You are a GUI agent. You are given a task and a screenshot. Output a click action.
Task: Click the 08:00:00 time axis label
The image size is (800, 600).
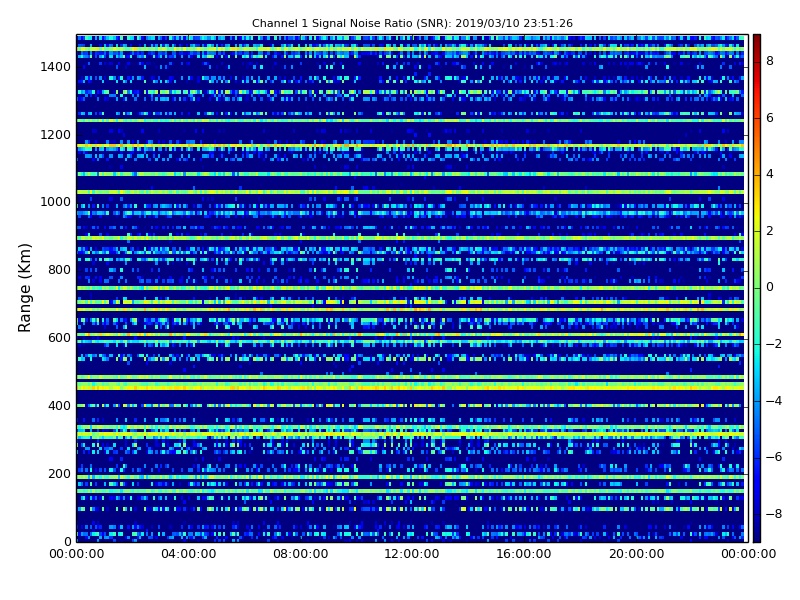[301, 554]
